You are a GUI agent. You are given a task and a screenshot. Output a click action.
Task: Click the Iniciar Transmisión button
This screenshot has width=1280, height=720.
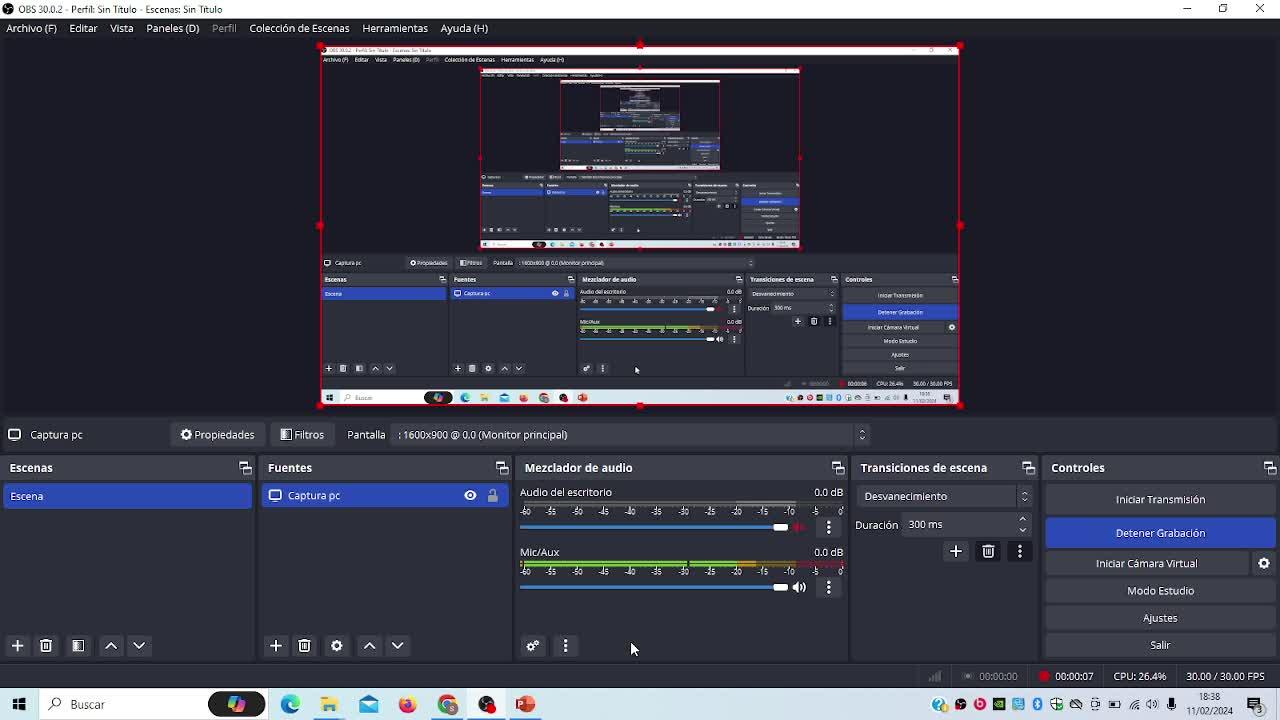(x=1160, y=499)
